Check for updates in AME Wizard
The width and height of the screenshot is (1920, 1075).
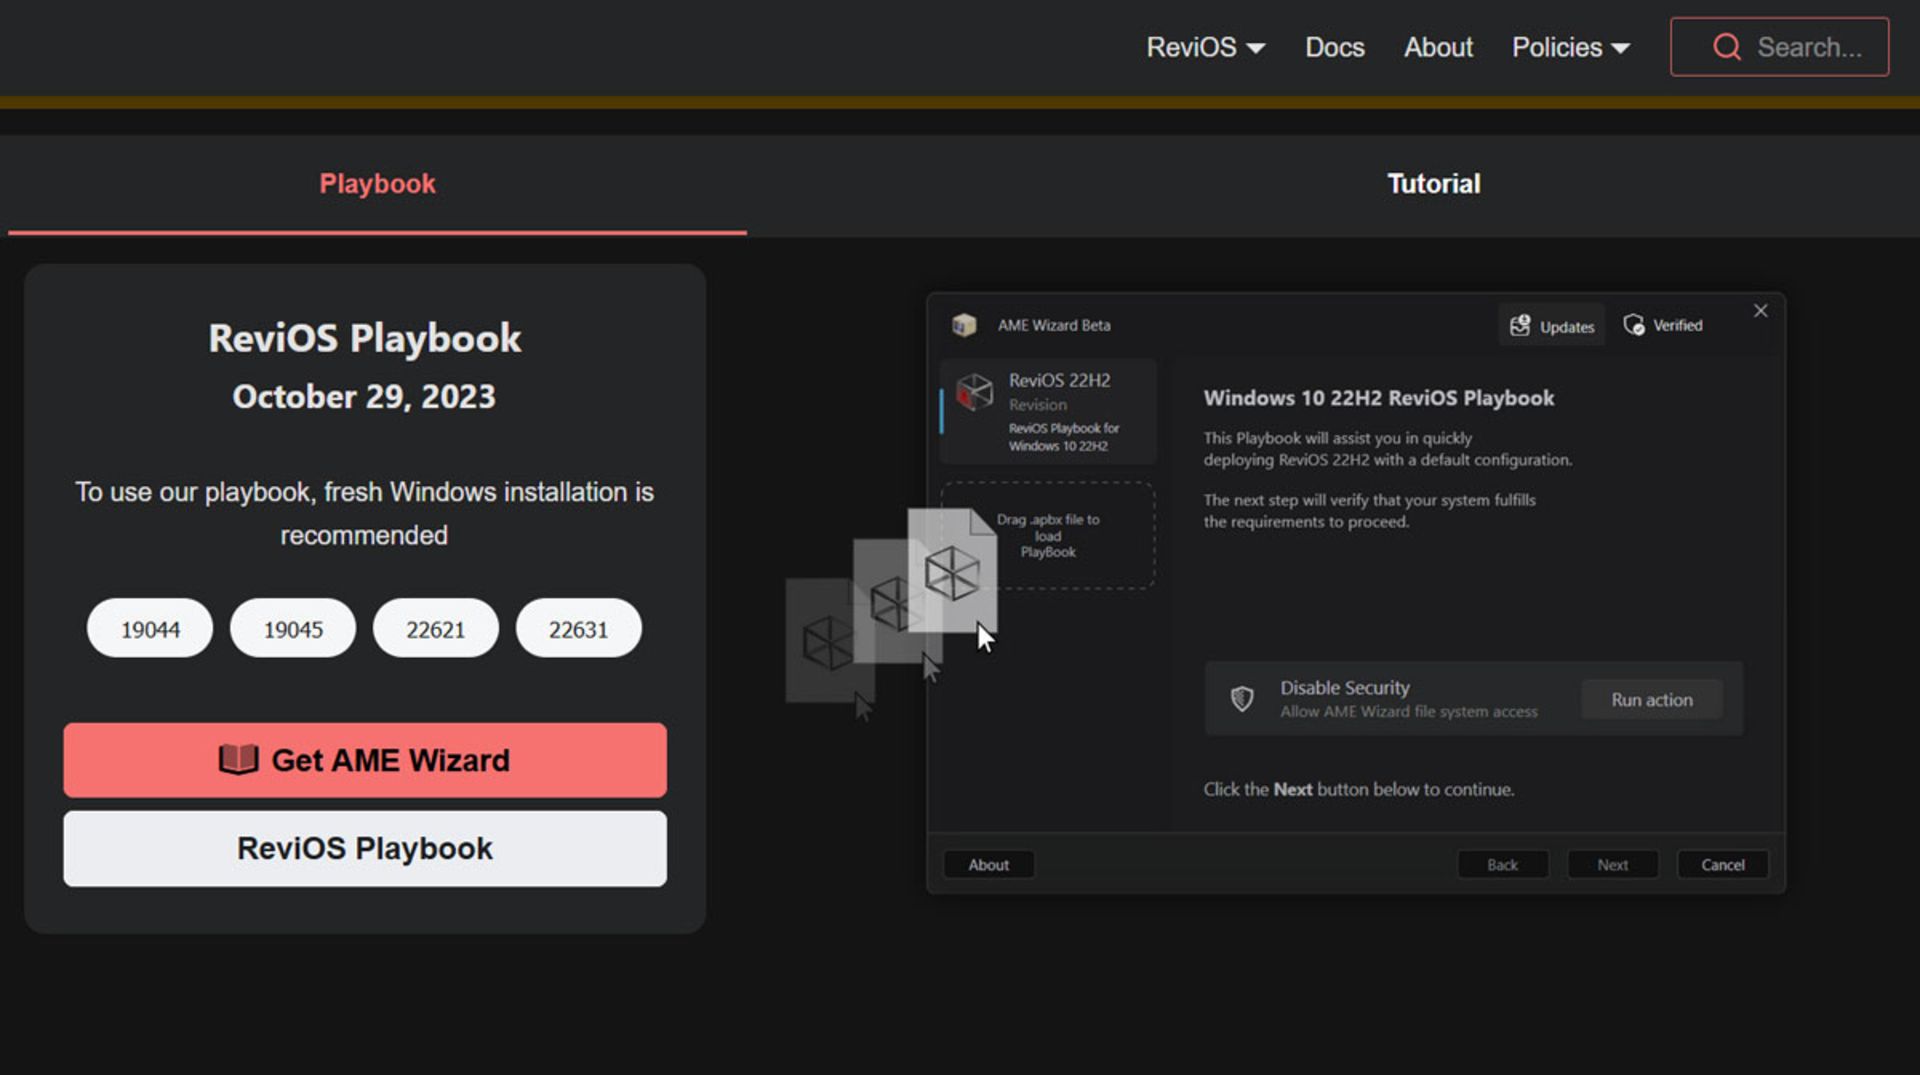1551,325
